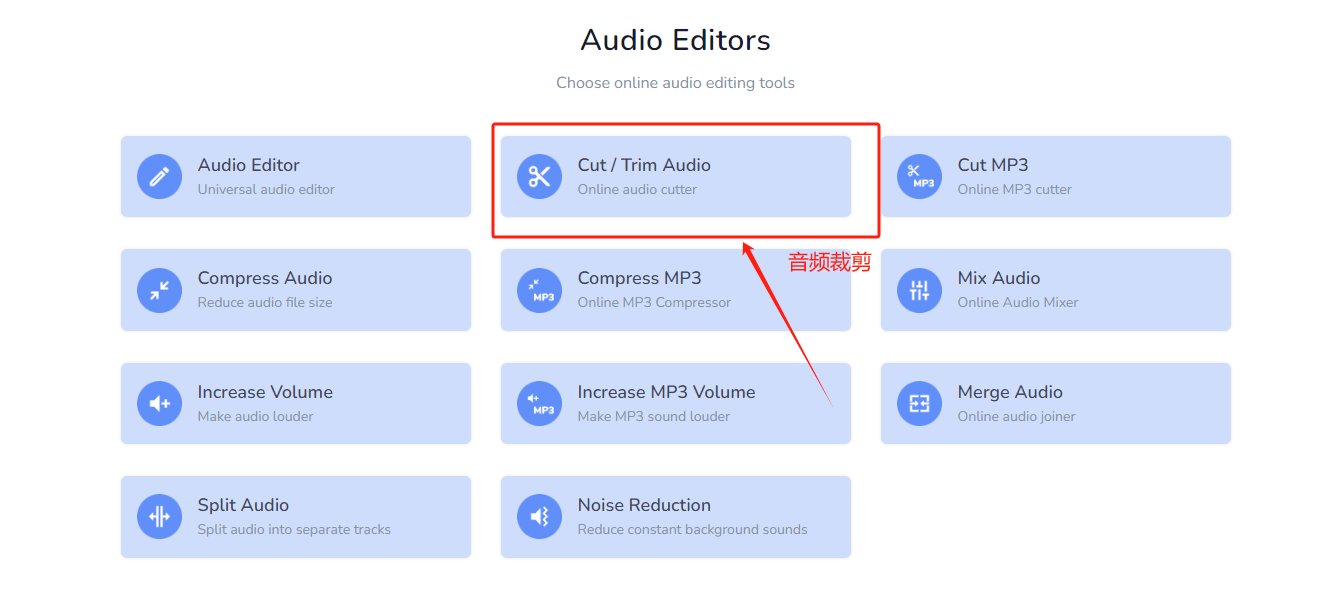Click the pencil icon for Audio Editor

[x=159, y=177]
